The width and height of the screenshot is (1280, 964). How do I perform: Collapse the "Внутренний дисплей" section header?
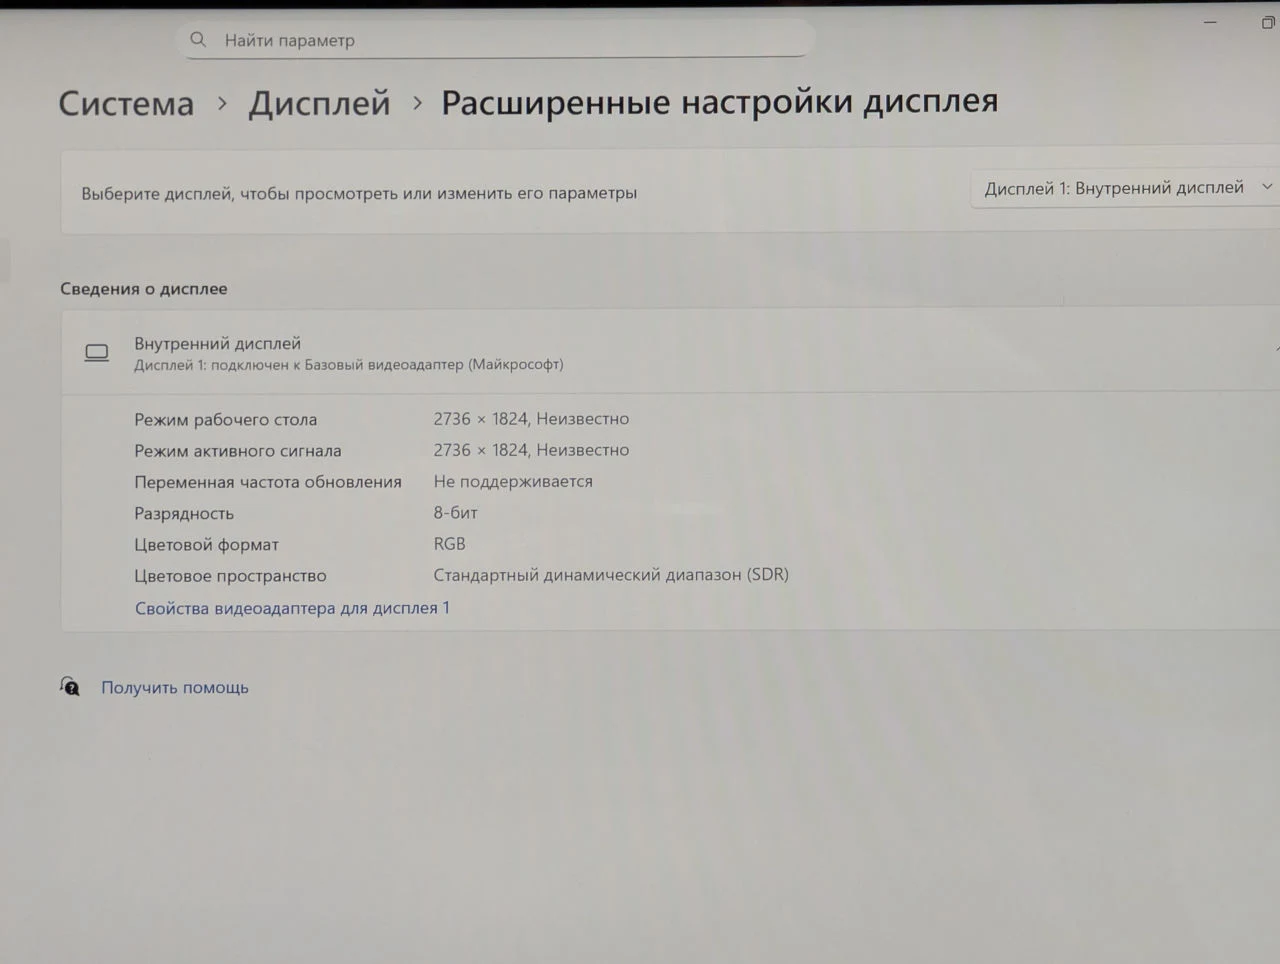coord(670,352)
